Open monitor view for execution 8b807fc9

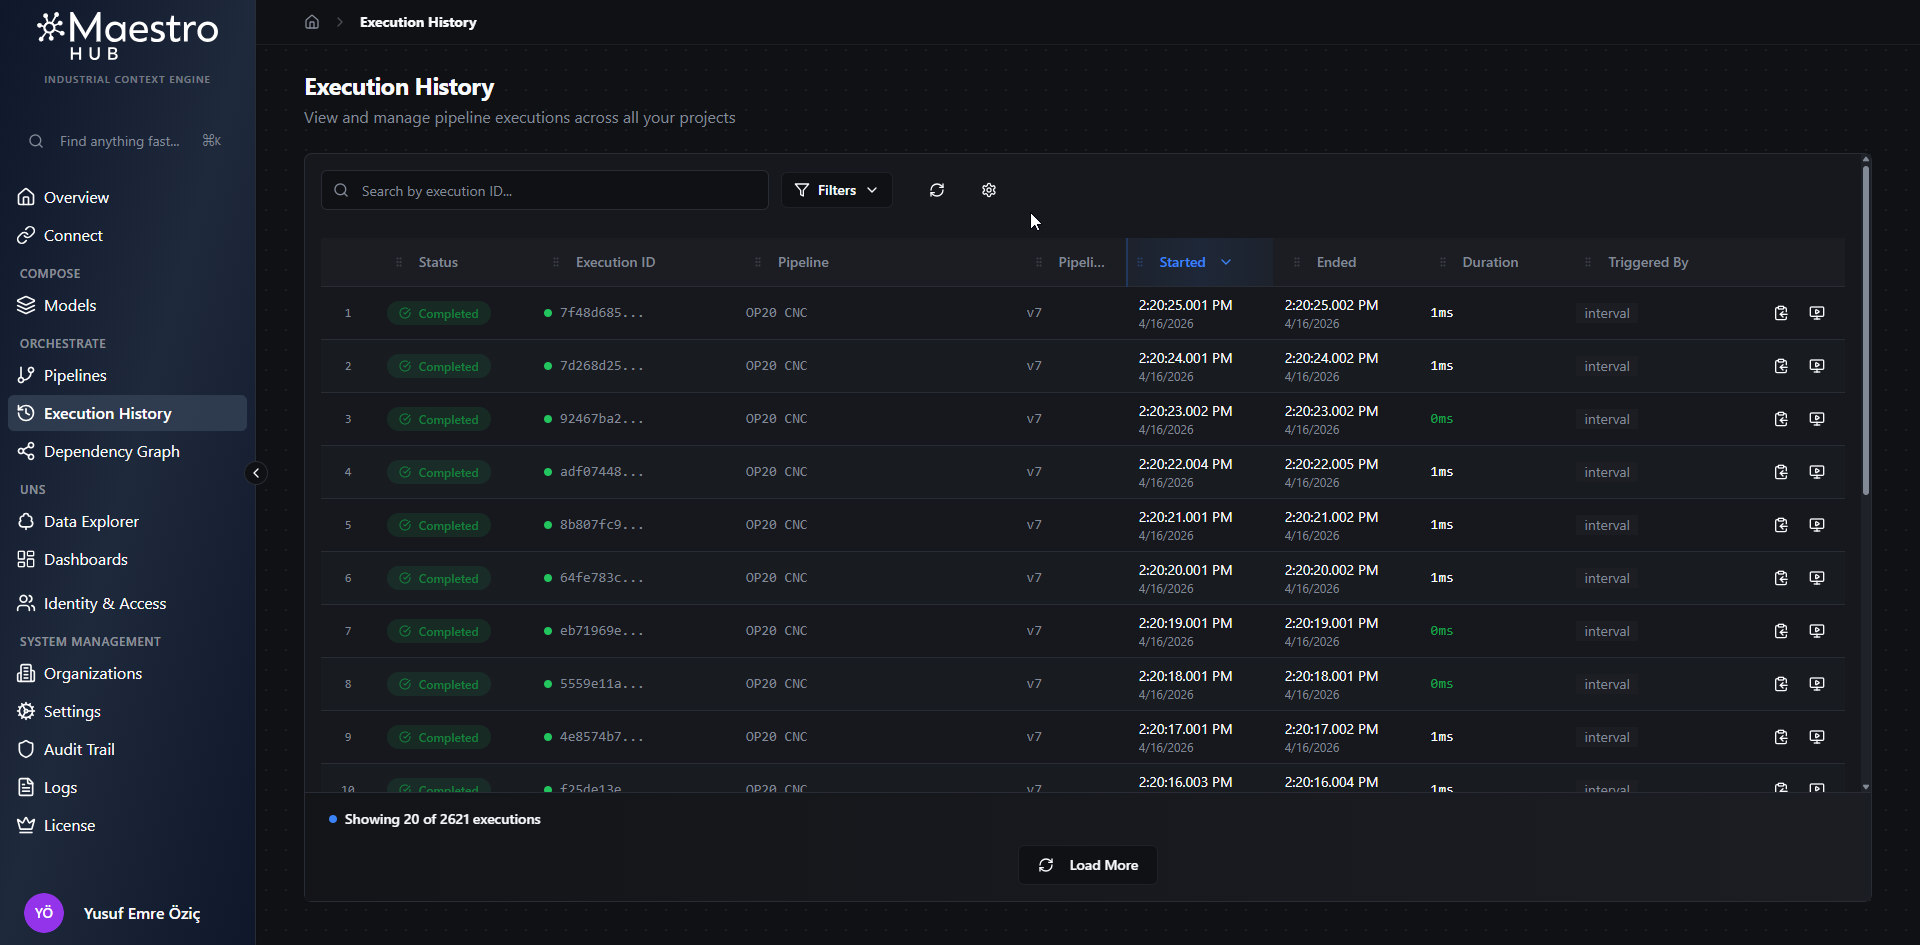click(1817, 525)
